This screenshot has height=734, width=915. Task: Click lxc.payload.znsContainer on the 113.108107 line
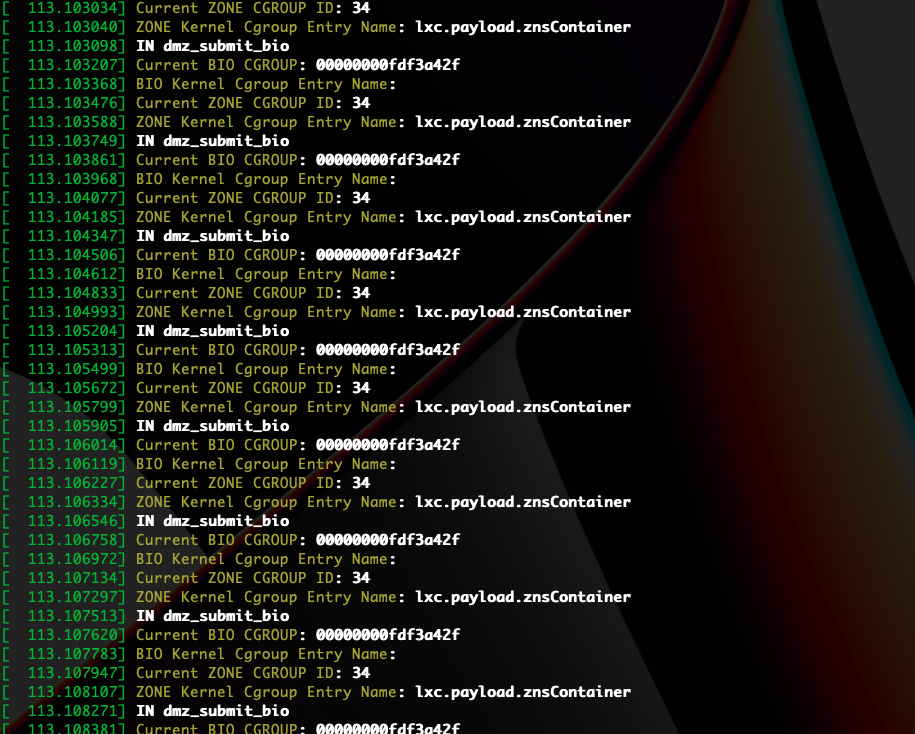coord(523,693)
